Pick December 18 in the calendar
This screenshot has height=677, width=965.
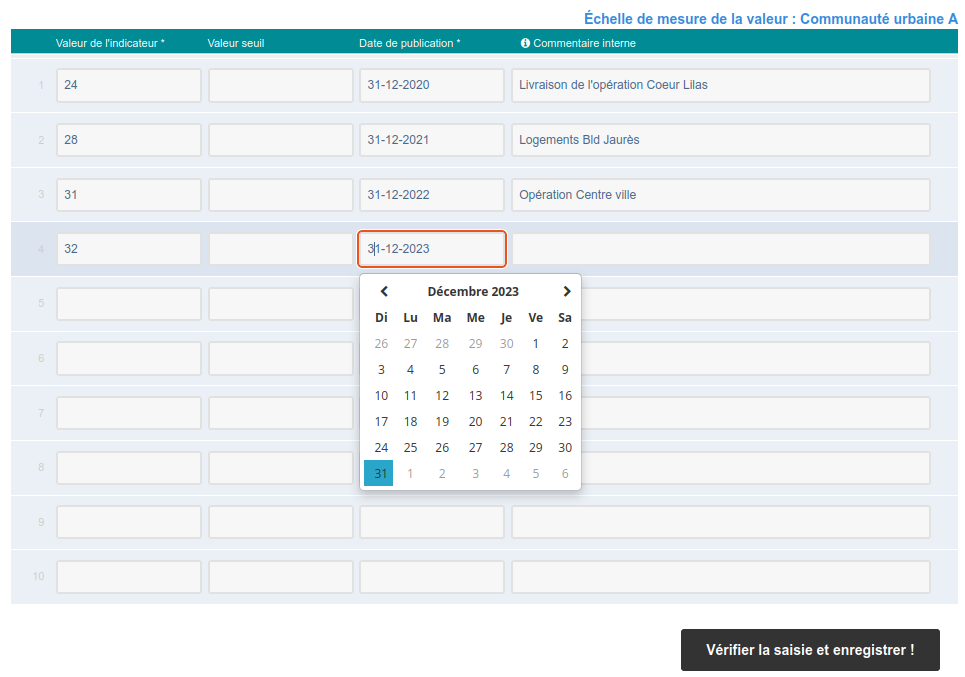pos(410,422)
